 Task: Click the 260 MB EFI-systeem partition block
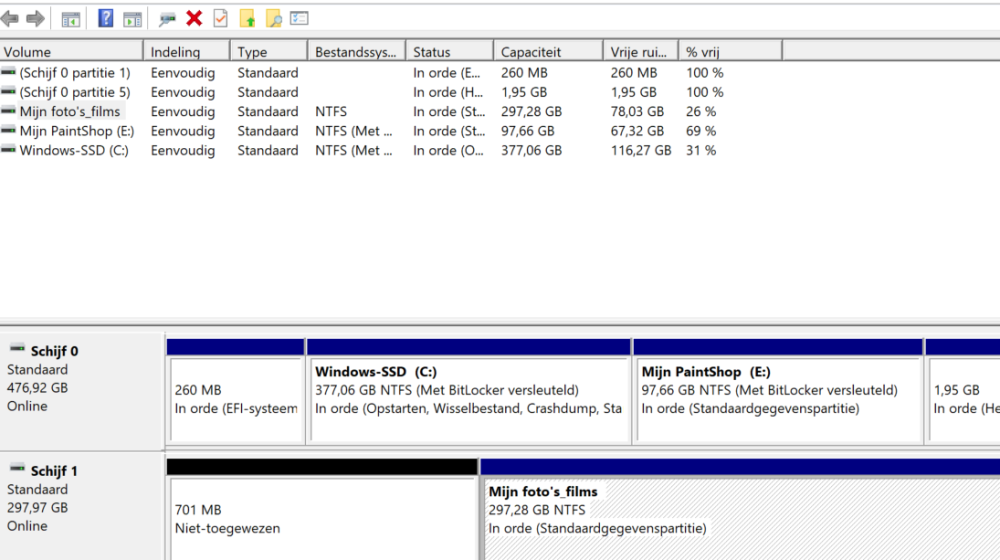click(235, 391)
